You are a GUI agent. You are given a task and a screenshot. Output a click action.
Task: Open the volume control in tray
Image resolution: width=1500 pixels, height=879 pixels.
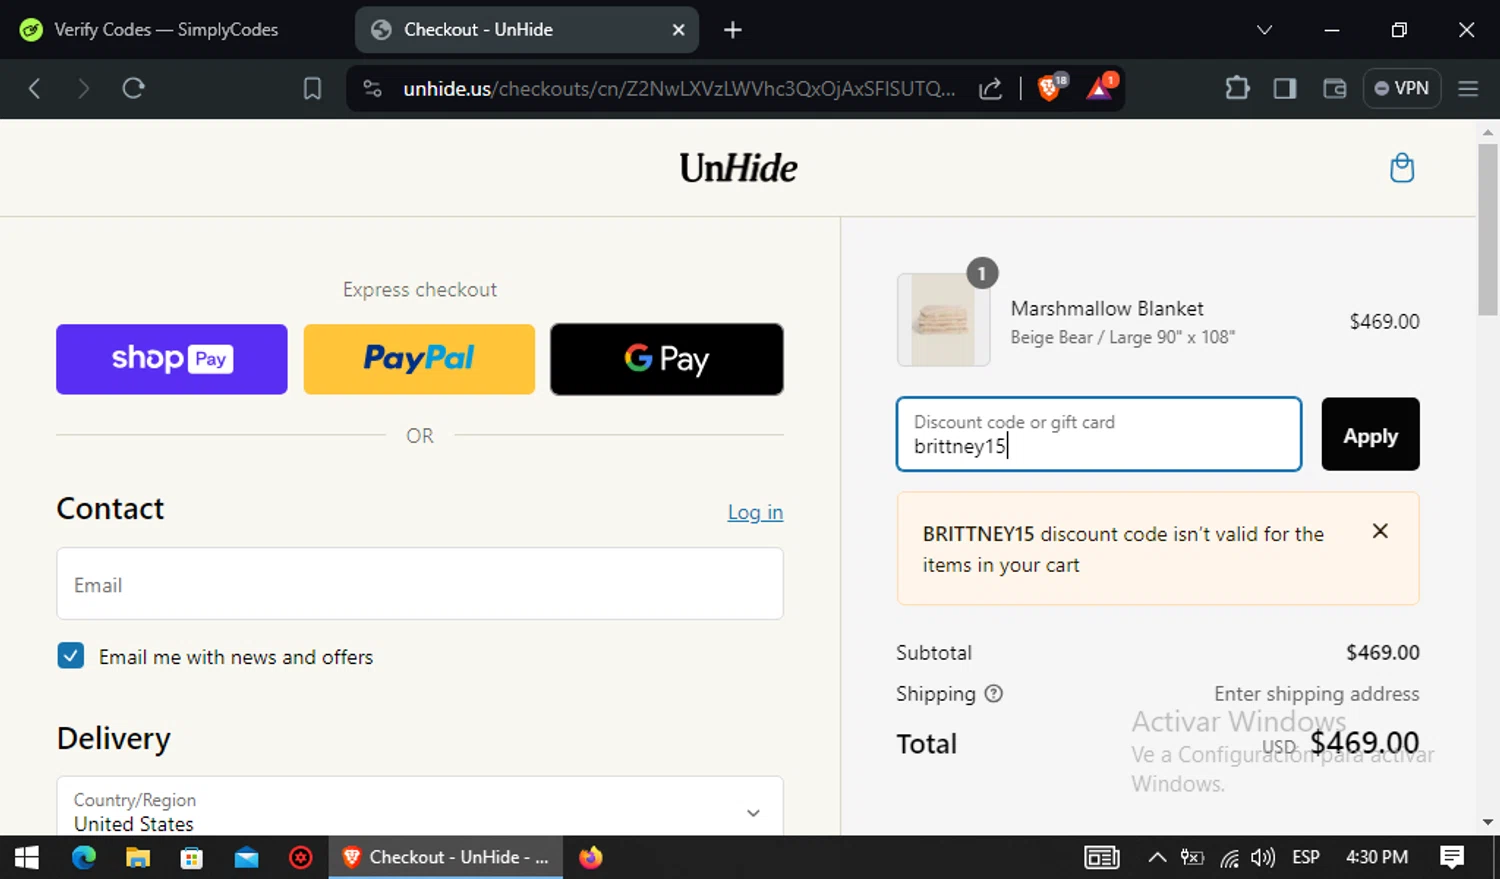click(x=1263, y=857)
